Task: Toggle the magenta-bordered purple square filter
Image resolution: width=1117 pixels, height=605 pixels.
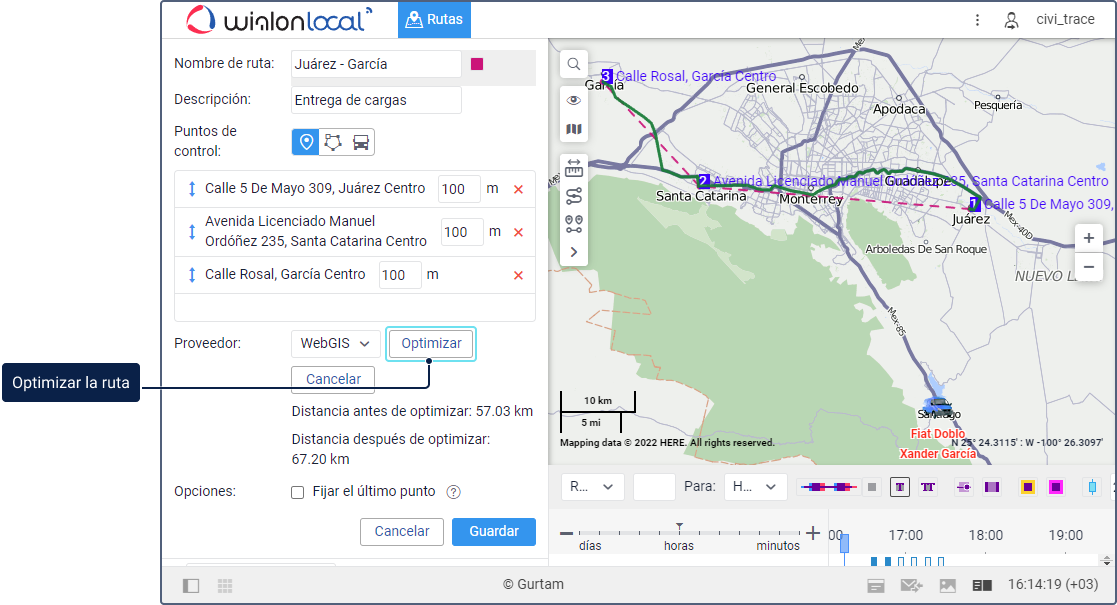Action: (1056, 487)
